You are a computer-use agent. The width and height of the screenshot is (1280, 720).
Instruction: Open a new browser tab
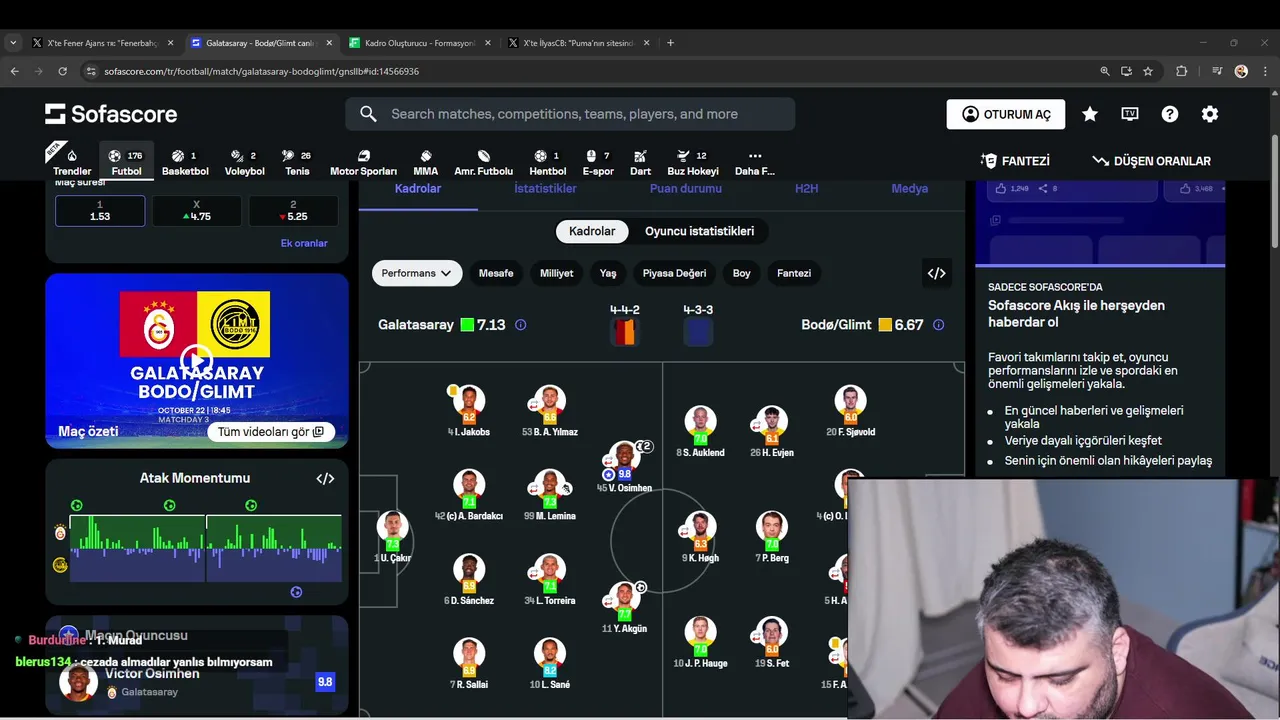(670, 43)
